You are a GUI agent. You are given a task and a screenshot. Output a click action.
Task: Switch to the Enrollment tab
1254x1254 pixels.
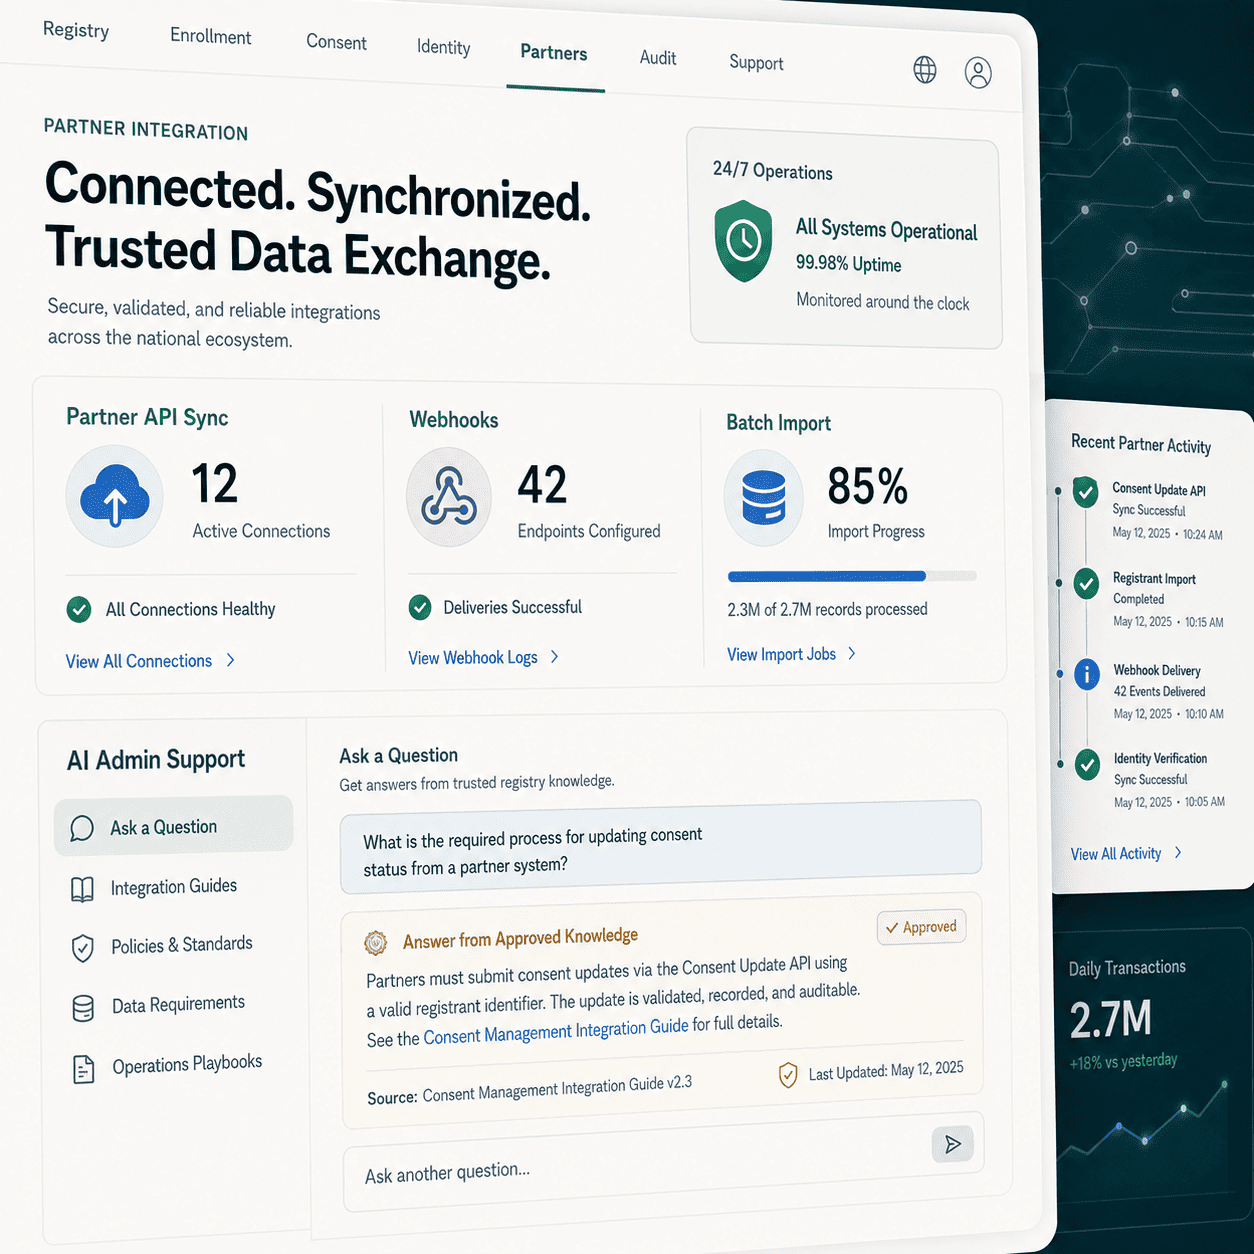pos(210,36)
